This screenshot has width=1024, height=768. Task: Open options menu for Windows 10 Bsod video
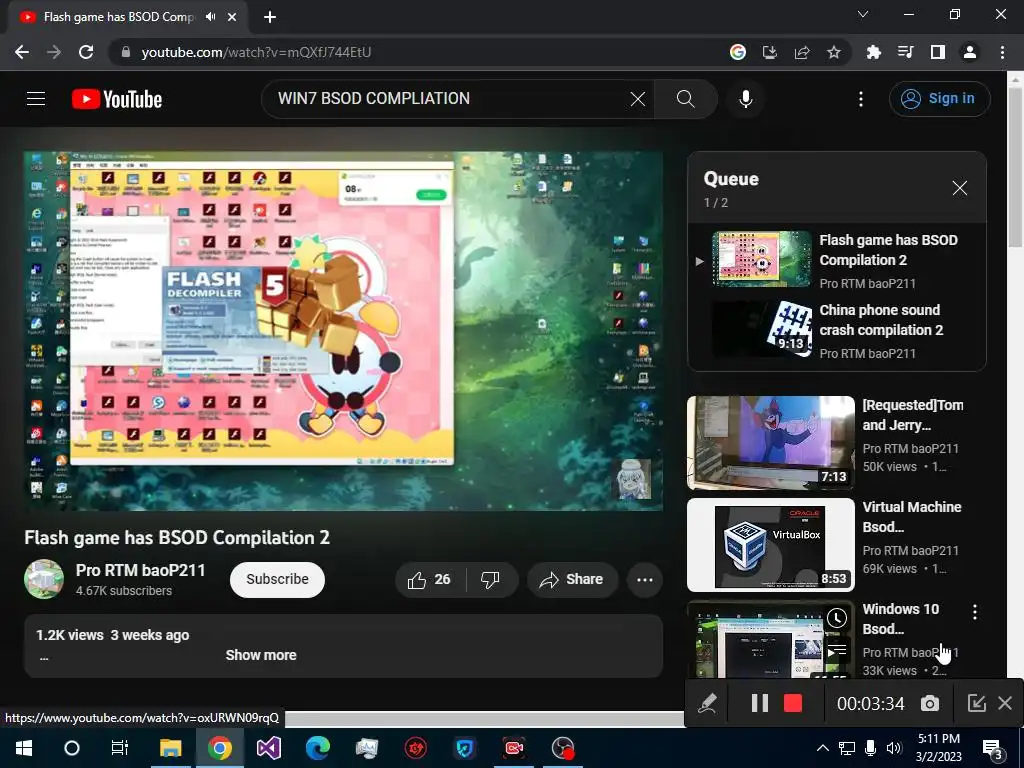coord(974,612)
